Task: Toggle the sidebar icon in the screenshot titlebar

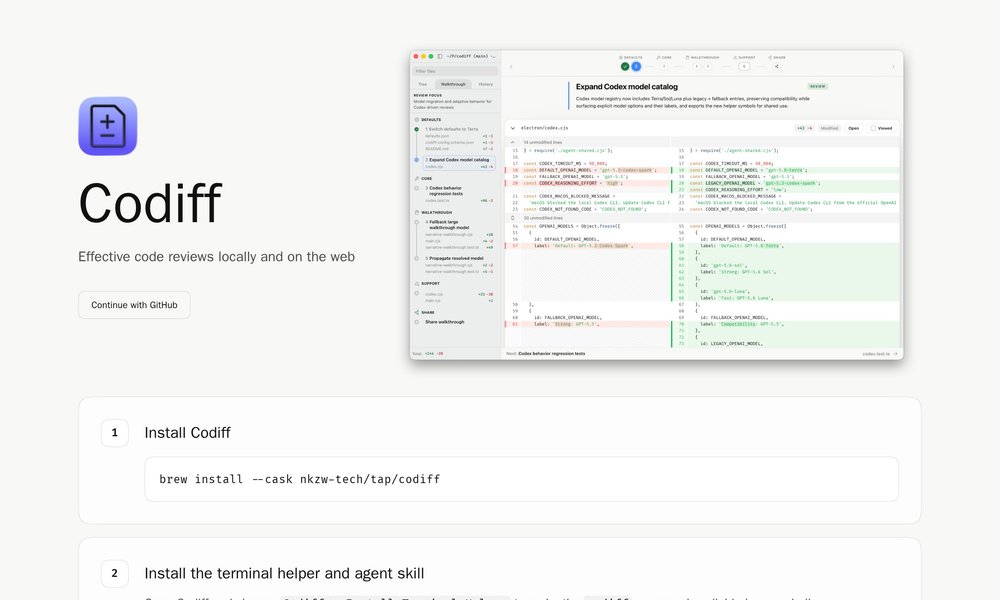Action: coord(440,56)
